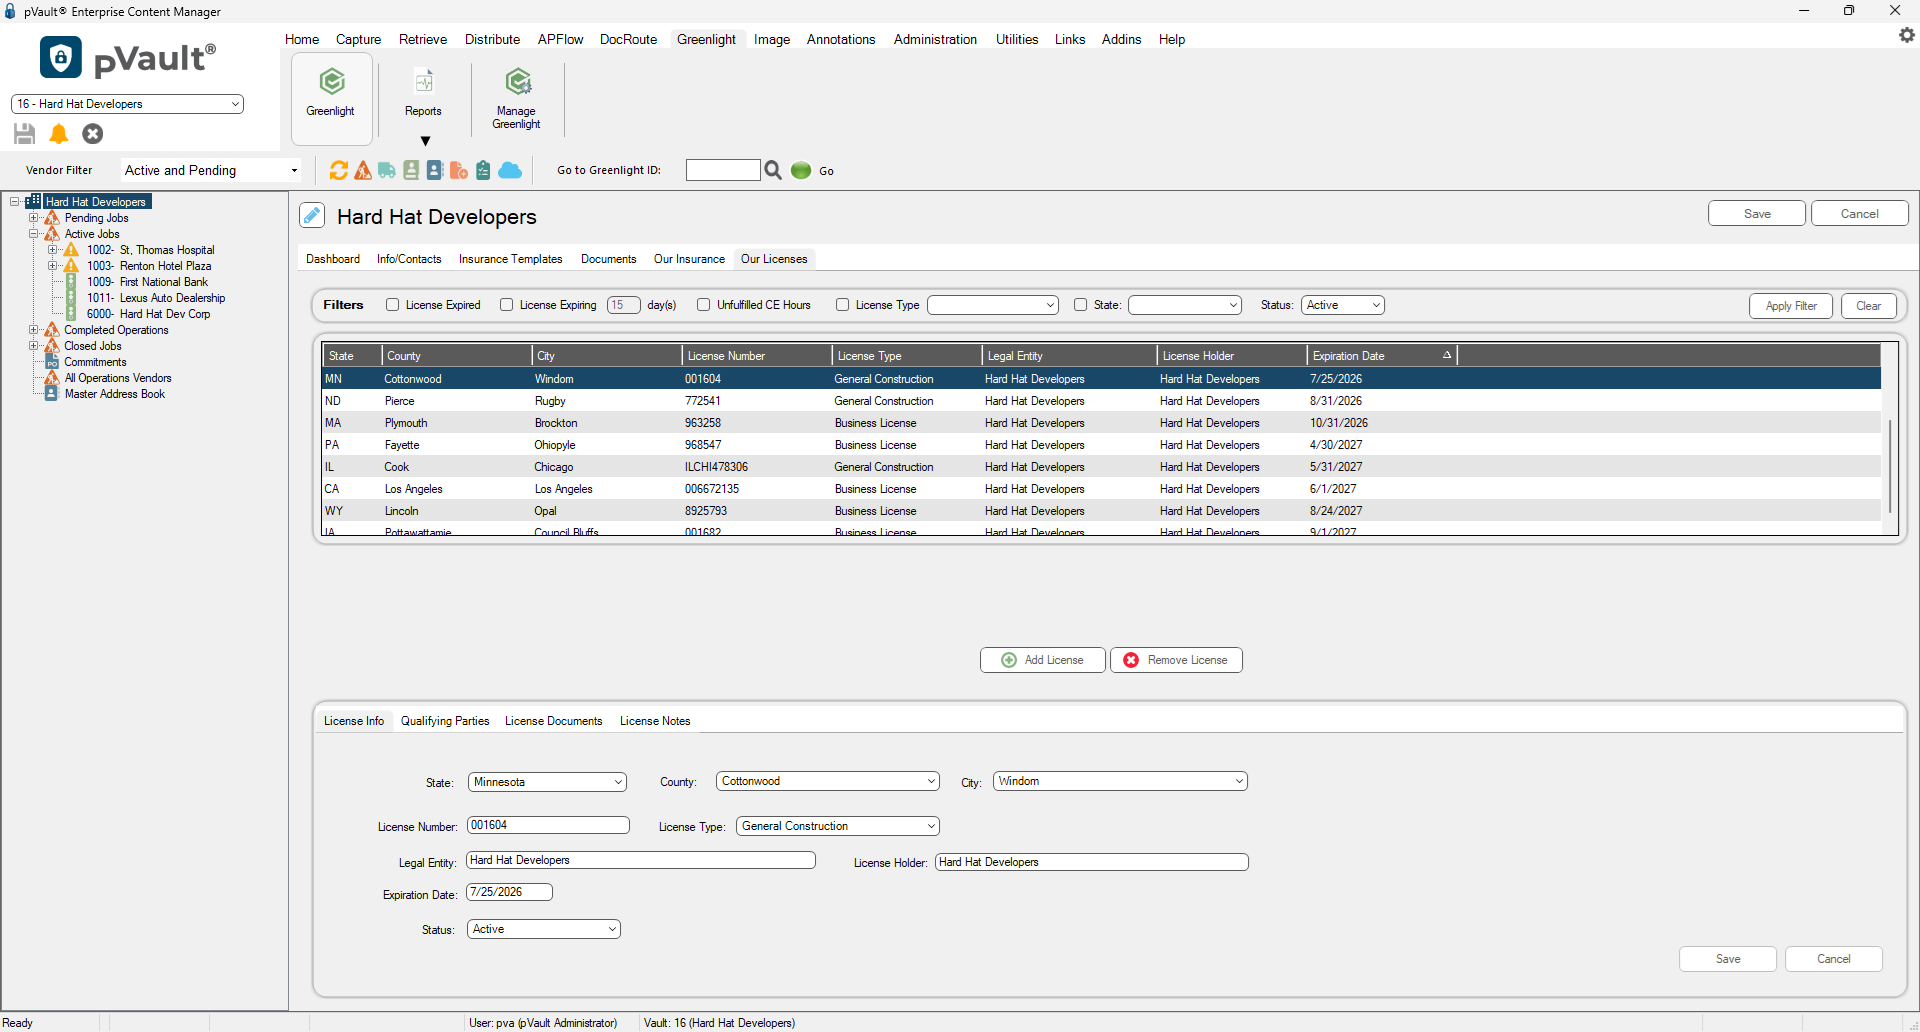Screen dimensions: 1920x1032
Task: Click the License Number input field
Action: point(548,825)
